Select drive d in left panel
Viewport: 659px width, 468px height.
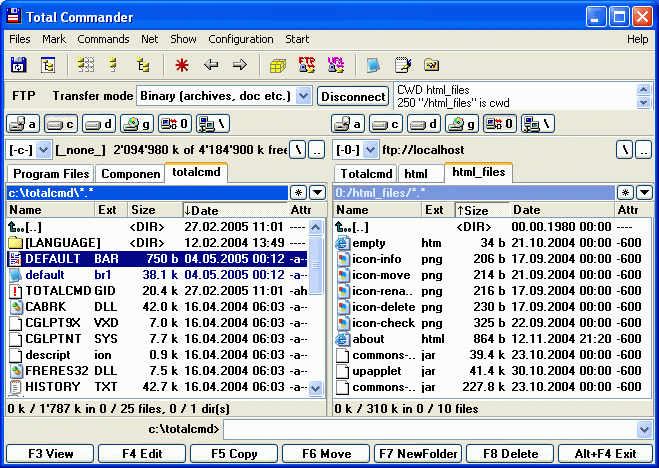pyautogui.click(x=99, y=124)
